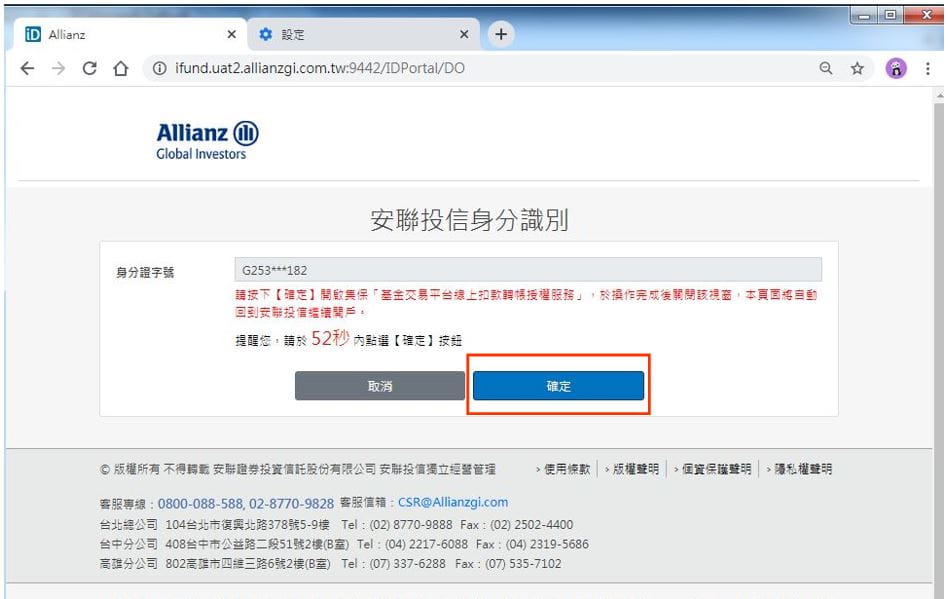Open Chrome three-dot menu

click(927, 68)
